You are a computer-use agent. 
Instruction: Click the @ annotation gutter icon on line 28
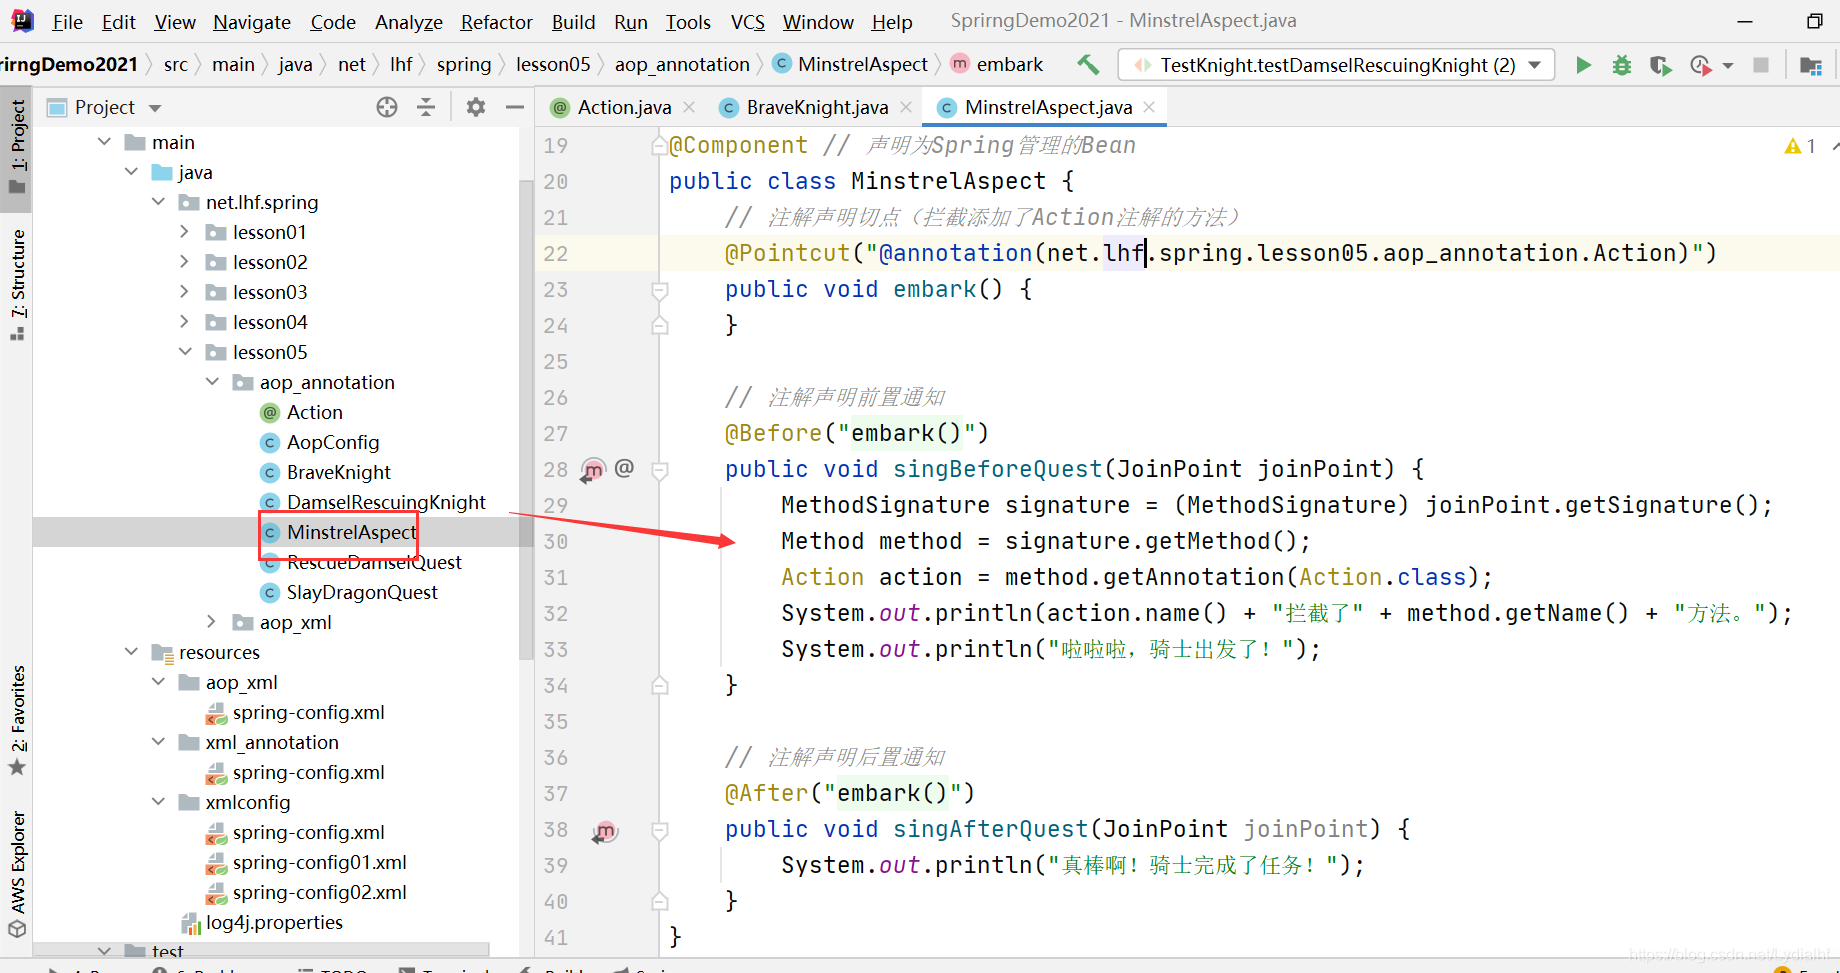point(625,468)
